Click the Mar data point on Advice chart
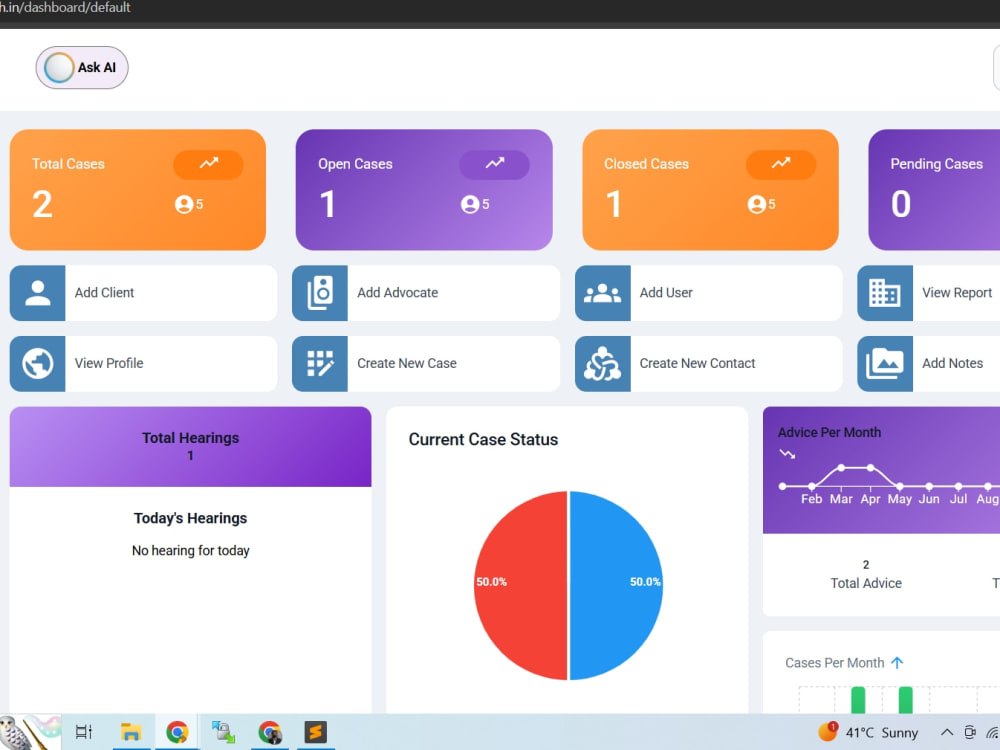This screenshot has height=750, width=1000. (x=841, y=468)
